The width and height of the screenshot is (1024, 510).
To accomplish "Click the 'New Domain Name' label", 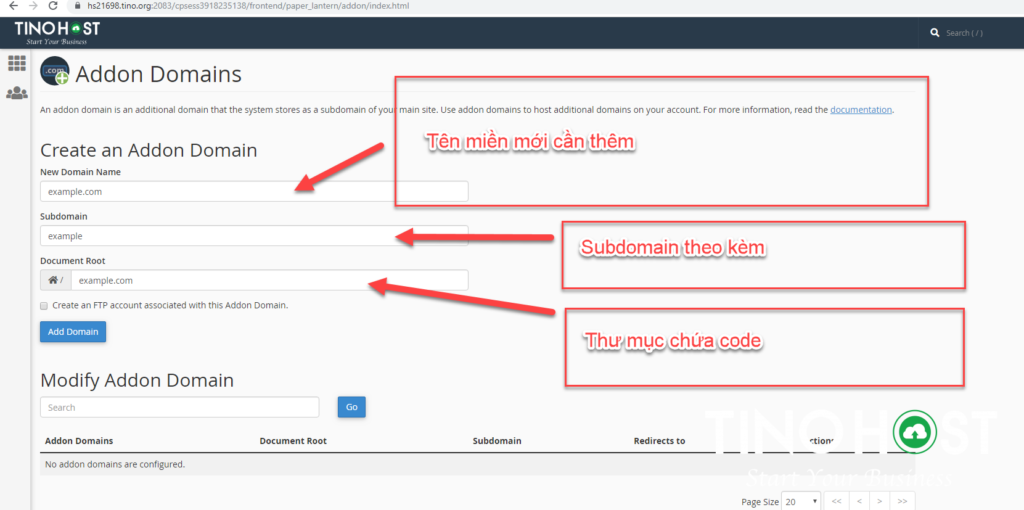I will click(80, 172).
